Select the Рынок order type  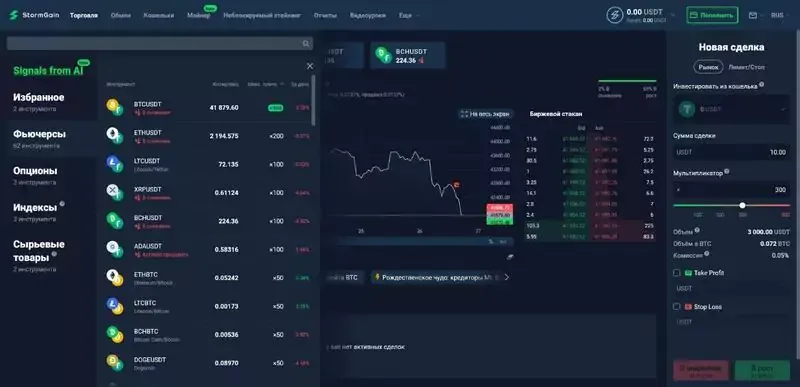pos(708,67)
